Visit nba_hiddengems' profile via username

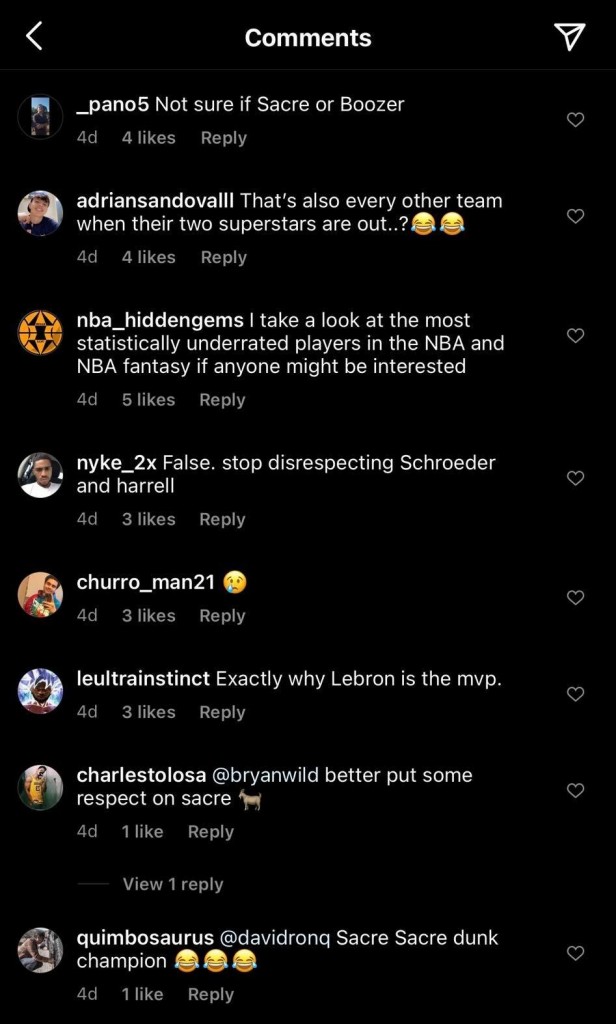159,320
